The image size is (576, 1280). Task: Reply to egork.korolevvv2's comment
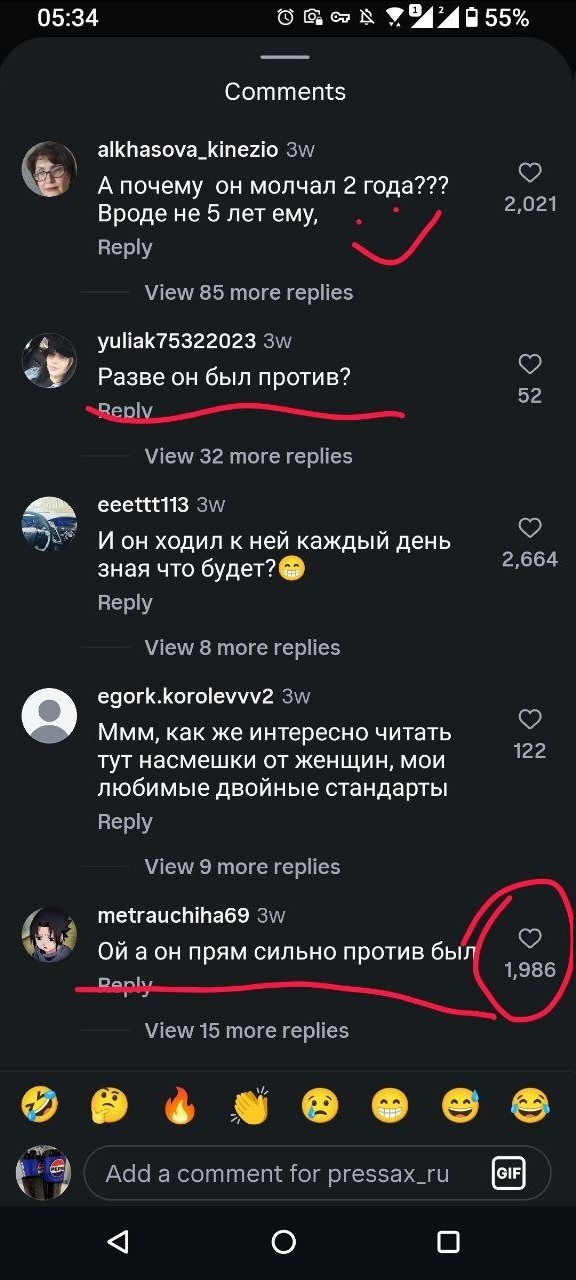click(x=125, y=822)
